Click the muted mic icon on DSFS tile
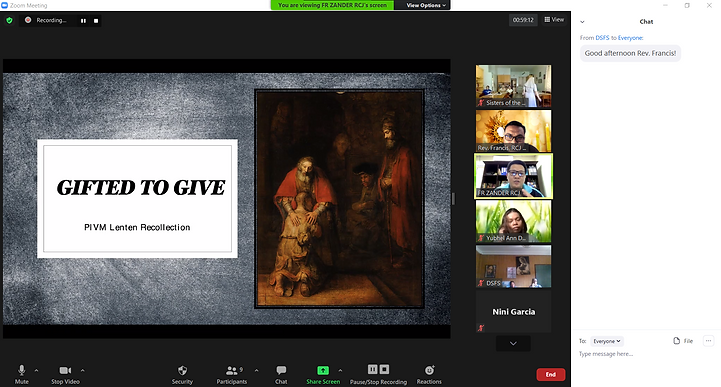721x387 pixels. pos(481,283)
